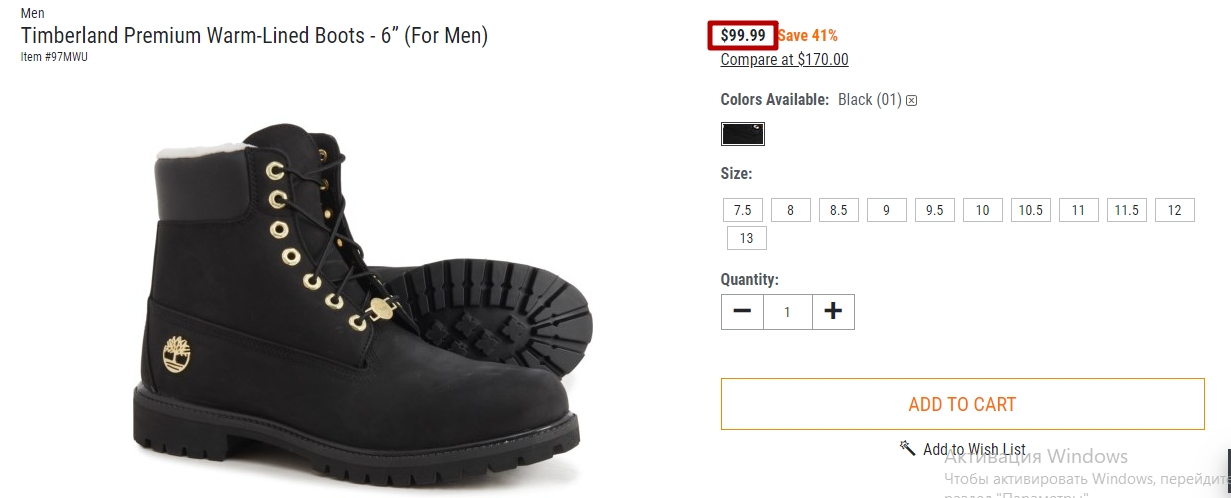Choose size 11

(1079, 210)
